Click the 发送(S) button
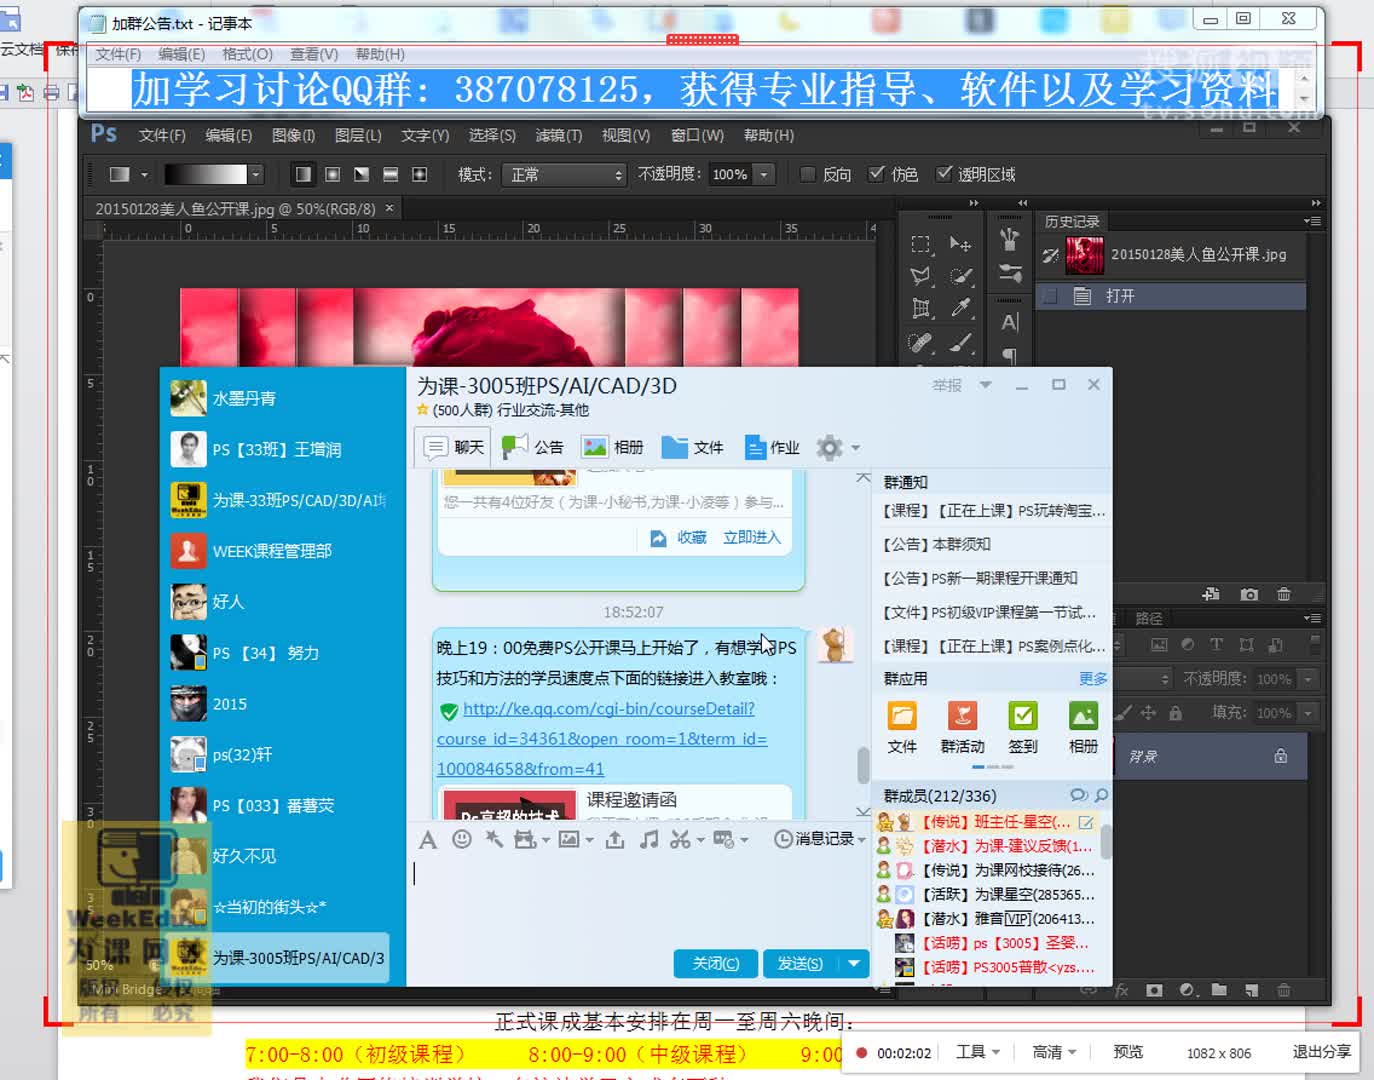 click(801, 963)
